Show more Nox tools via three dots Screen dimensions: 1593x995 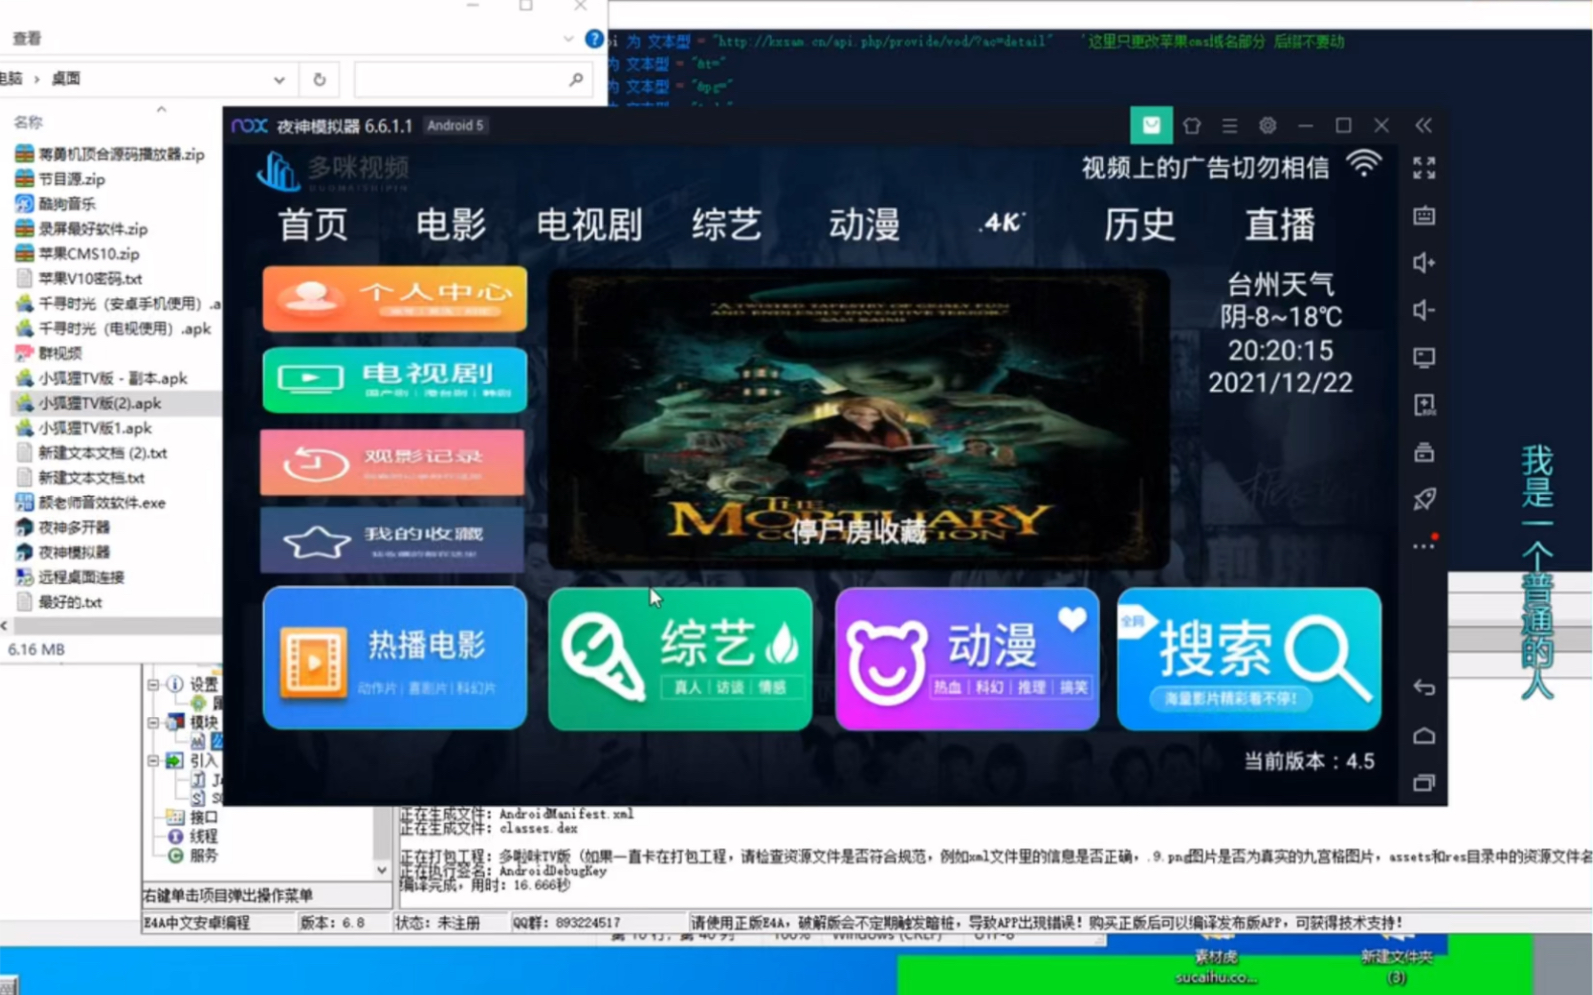tap(1424, 546)
